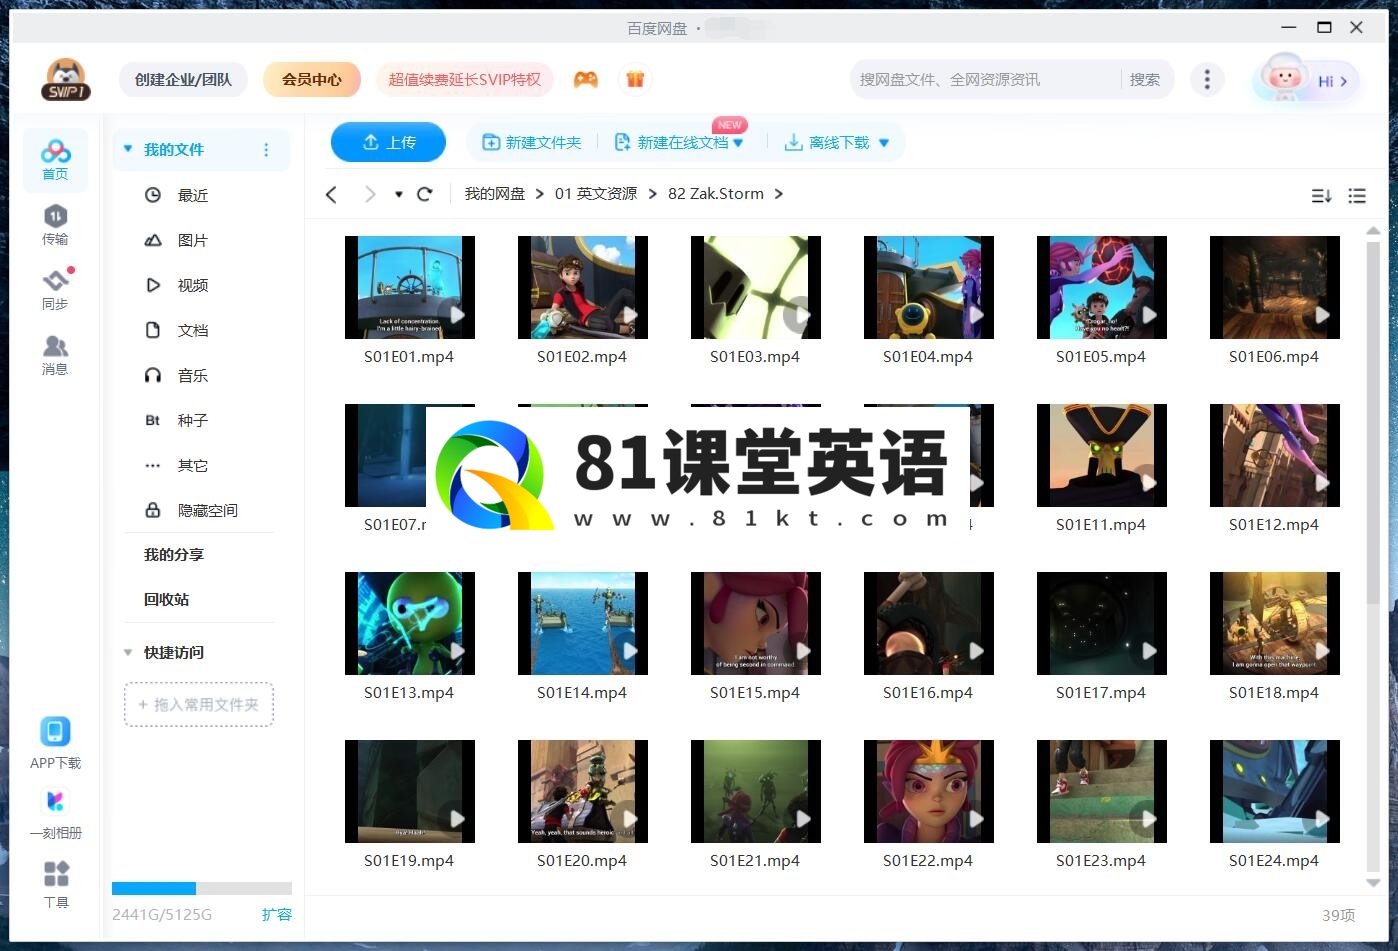Click the 上传 upload button
The height and width of the screenshot is (951, 1398).
388,142
